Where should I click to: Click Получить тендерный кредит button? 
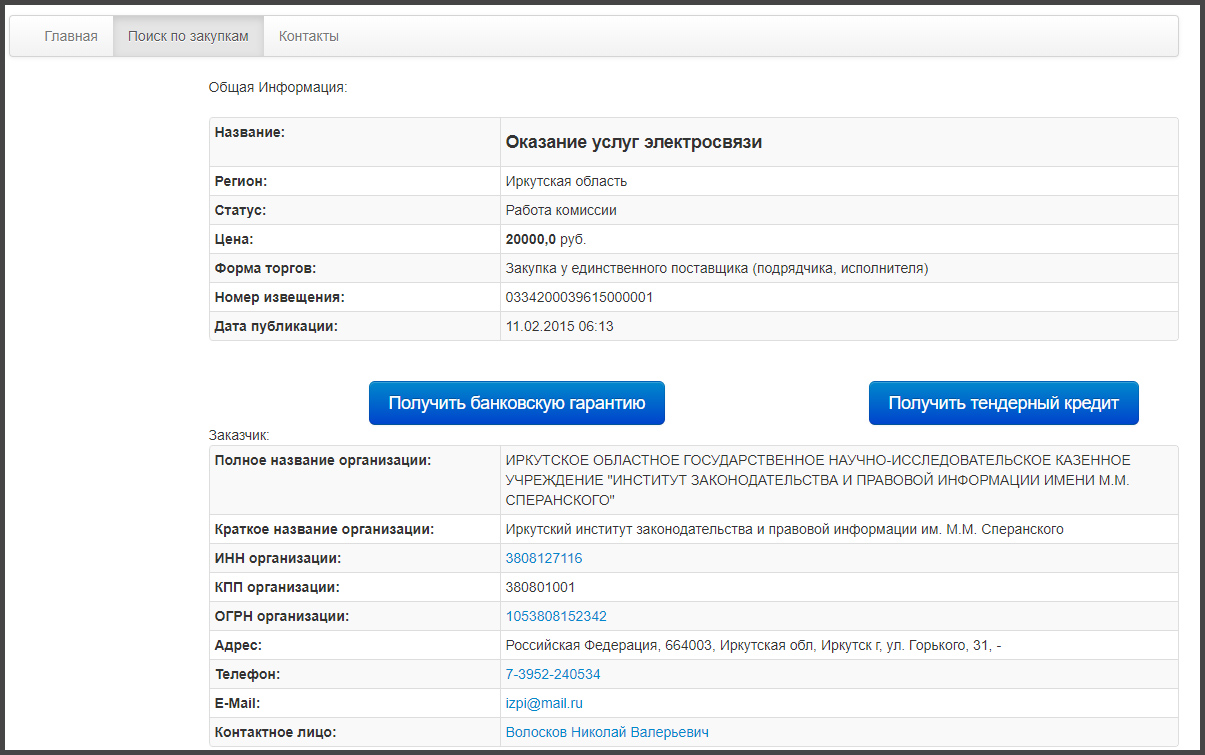[1004, 403]
